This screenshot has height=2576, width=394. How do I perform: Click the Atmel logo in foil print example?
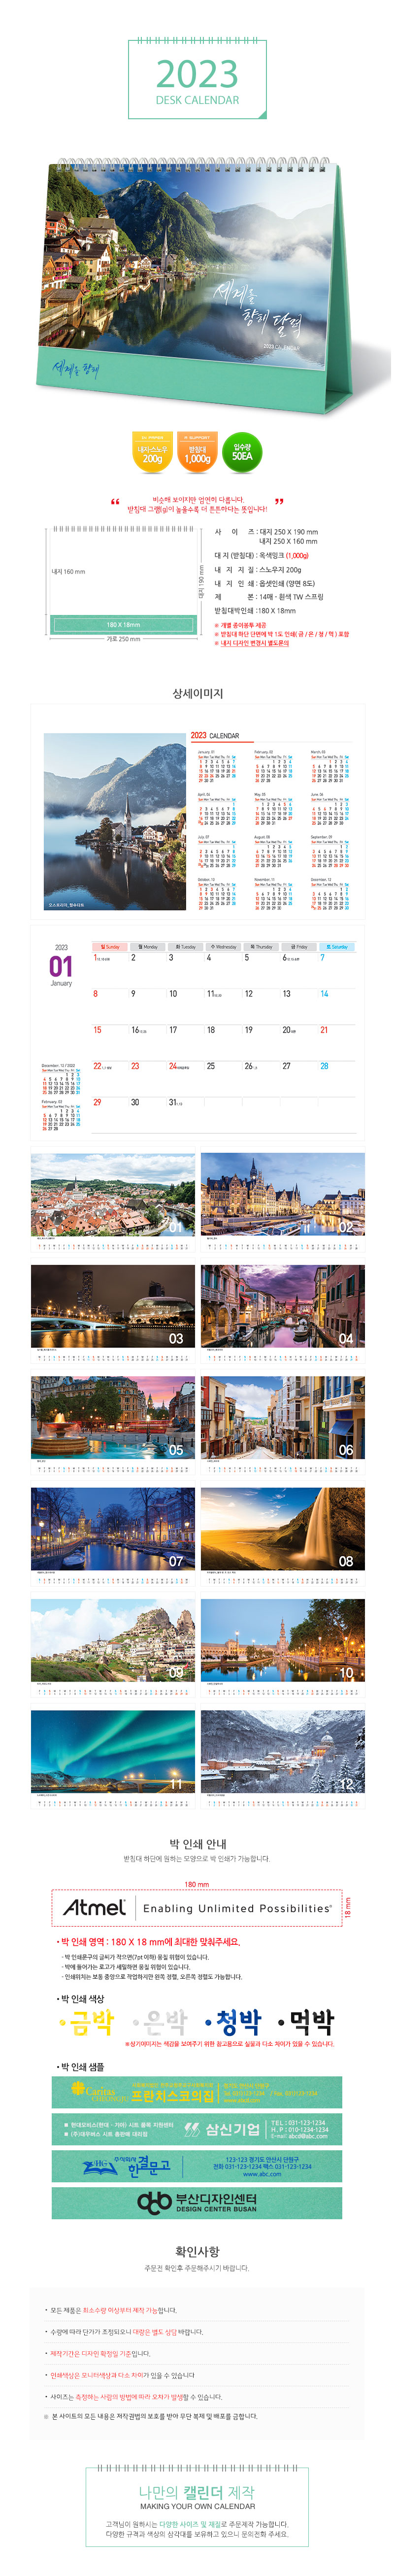(94, 1908)
